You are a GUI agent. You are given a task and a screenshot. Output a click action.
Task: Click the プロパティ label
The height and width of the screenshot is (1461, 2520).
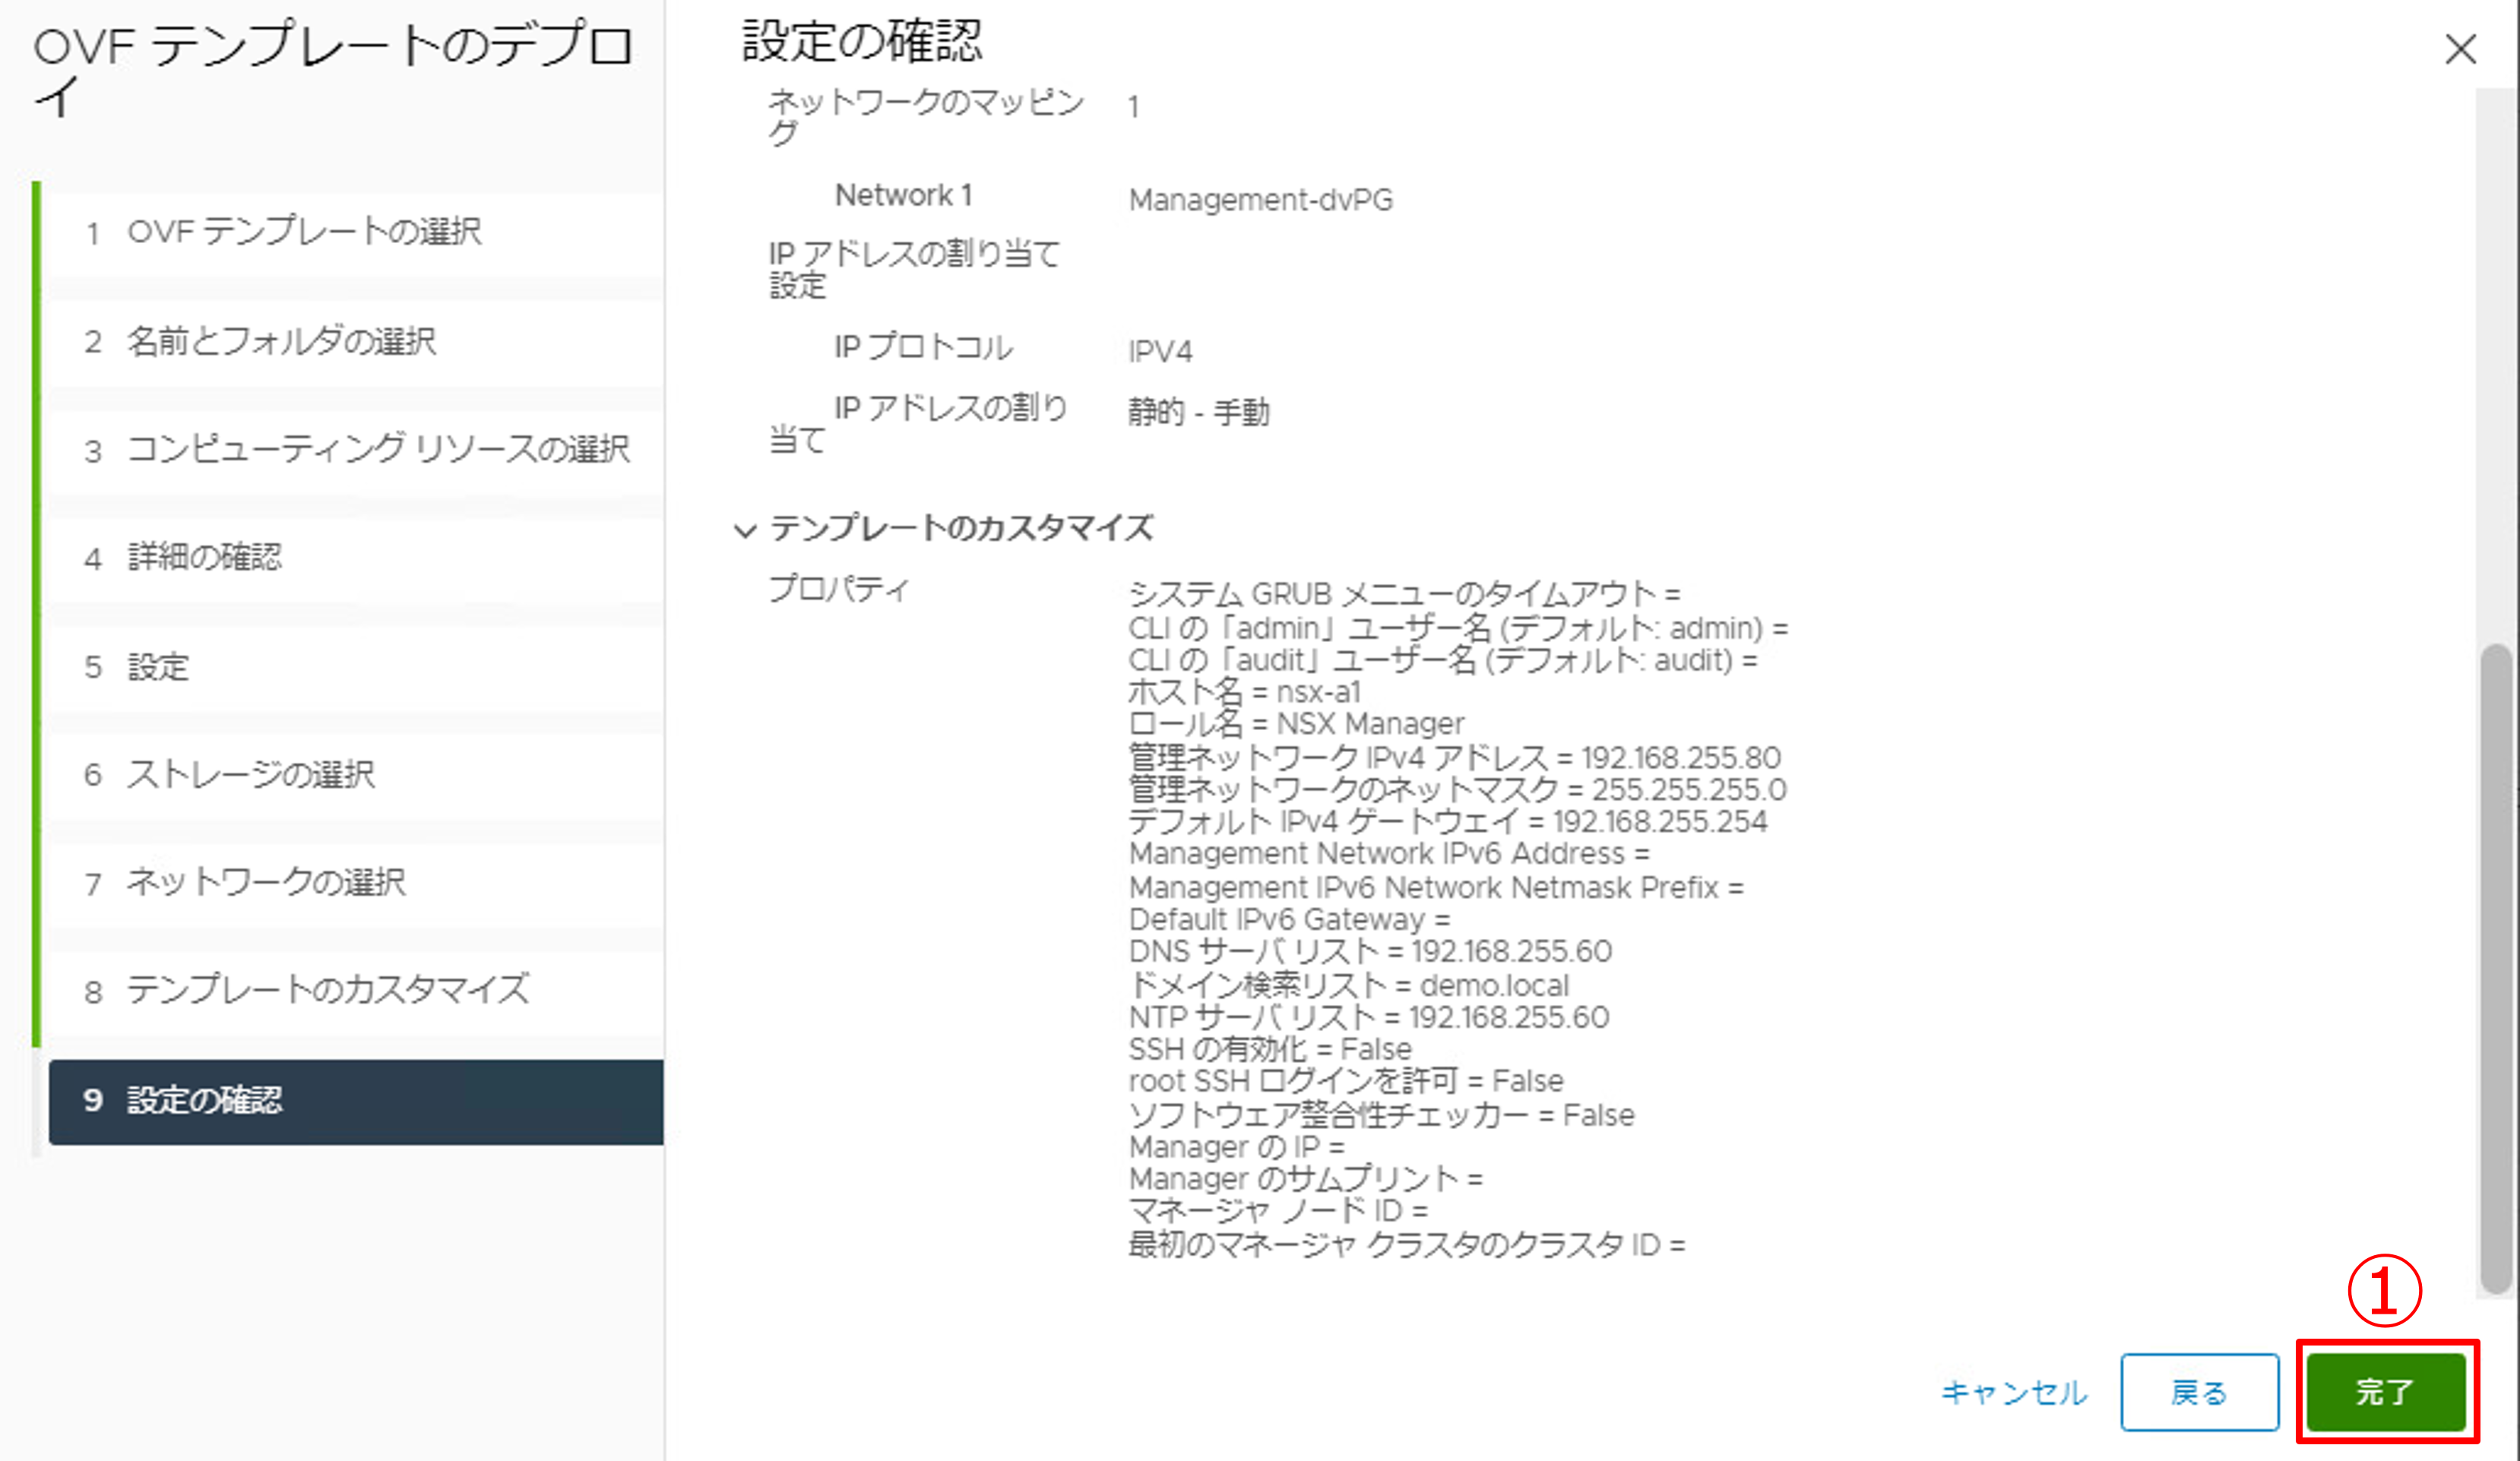coord(838,589)
